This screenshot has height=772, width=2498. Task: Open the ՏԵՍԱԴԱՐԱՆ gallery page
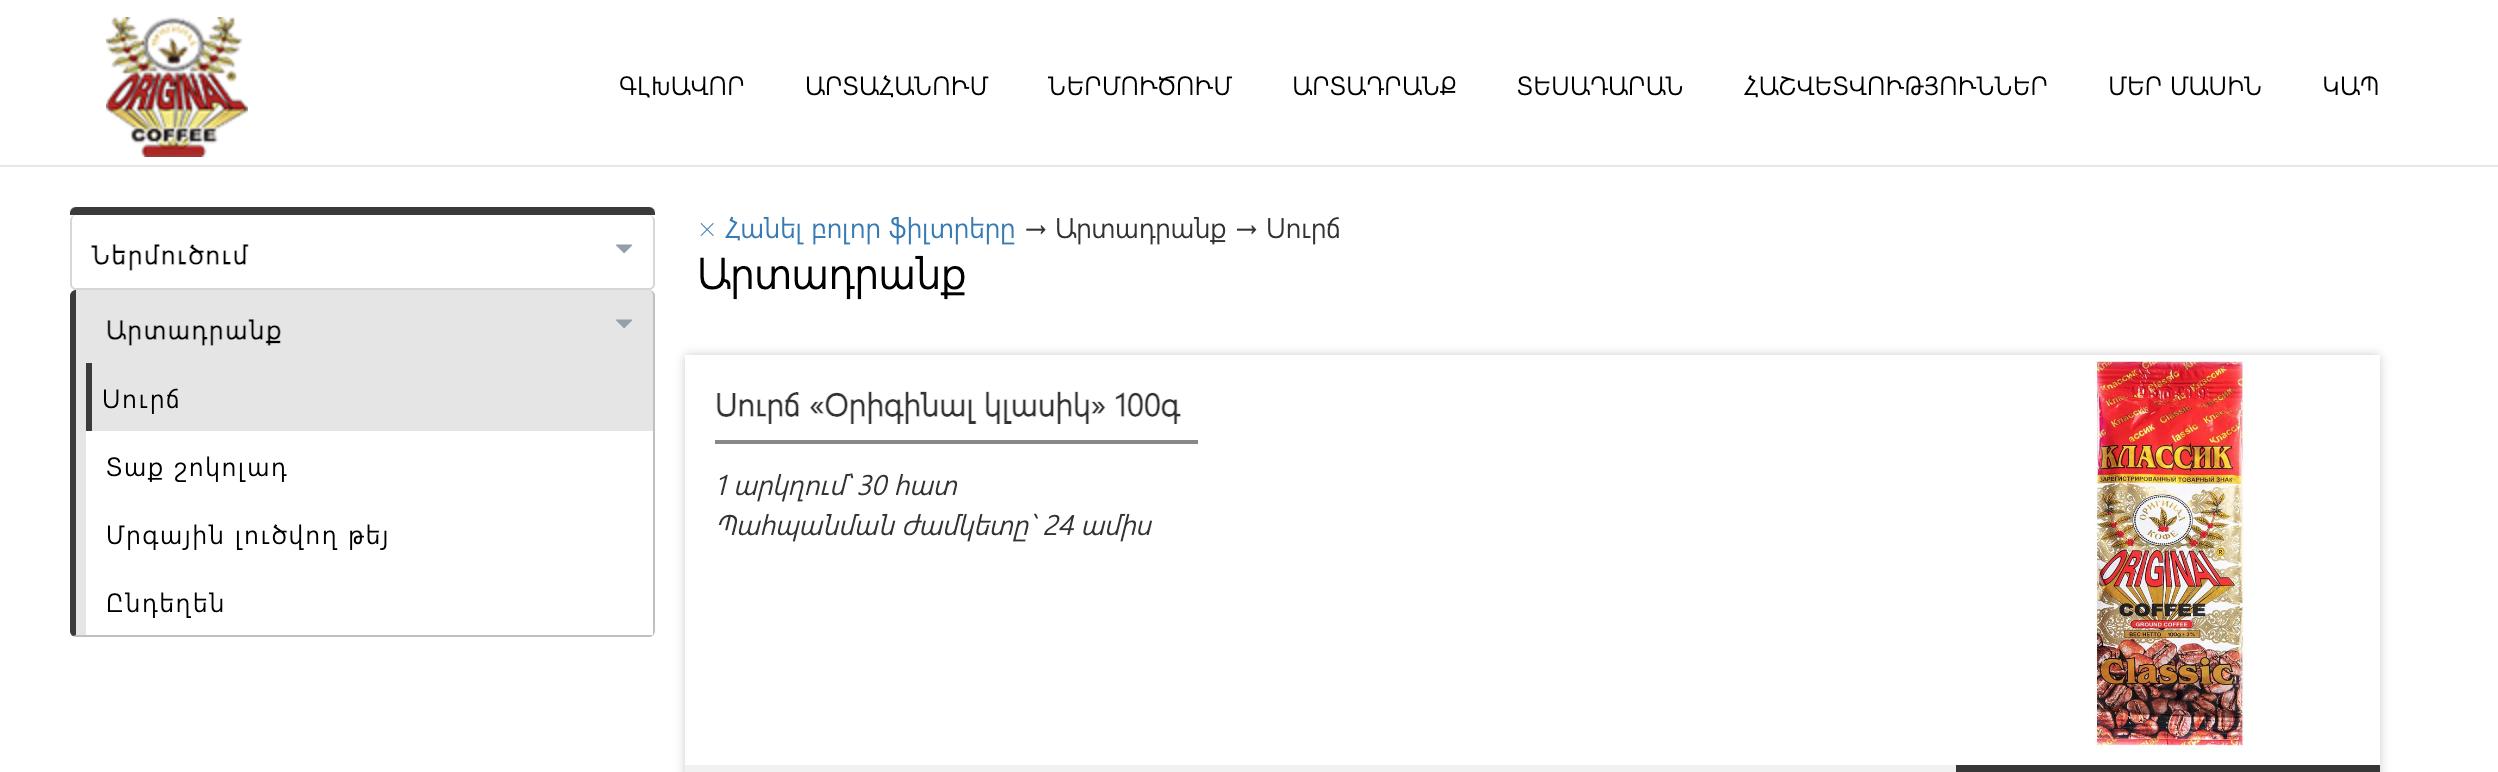[1600, 86]
